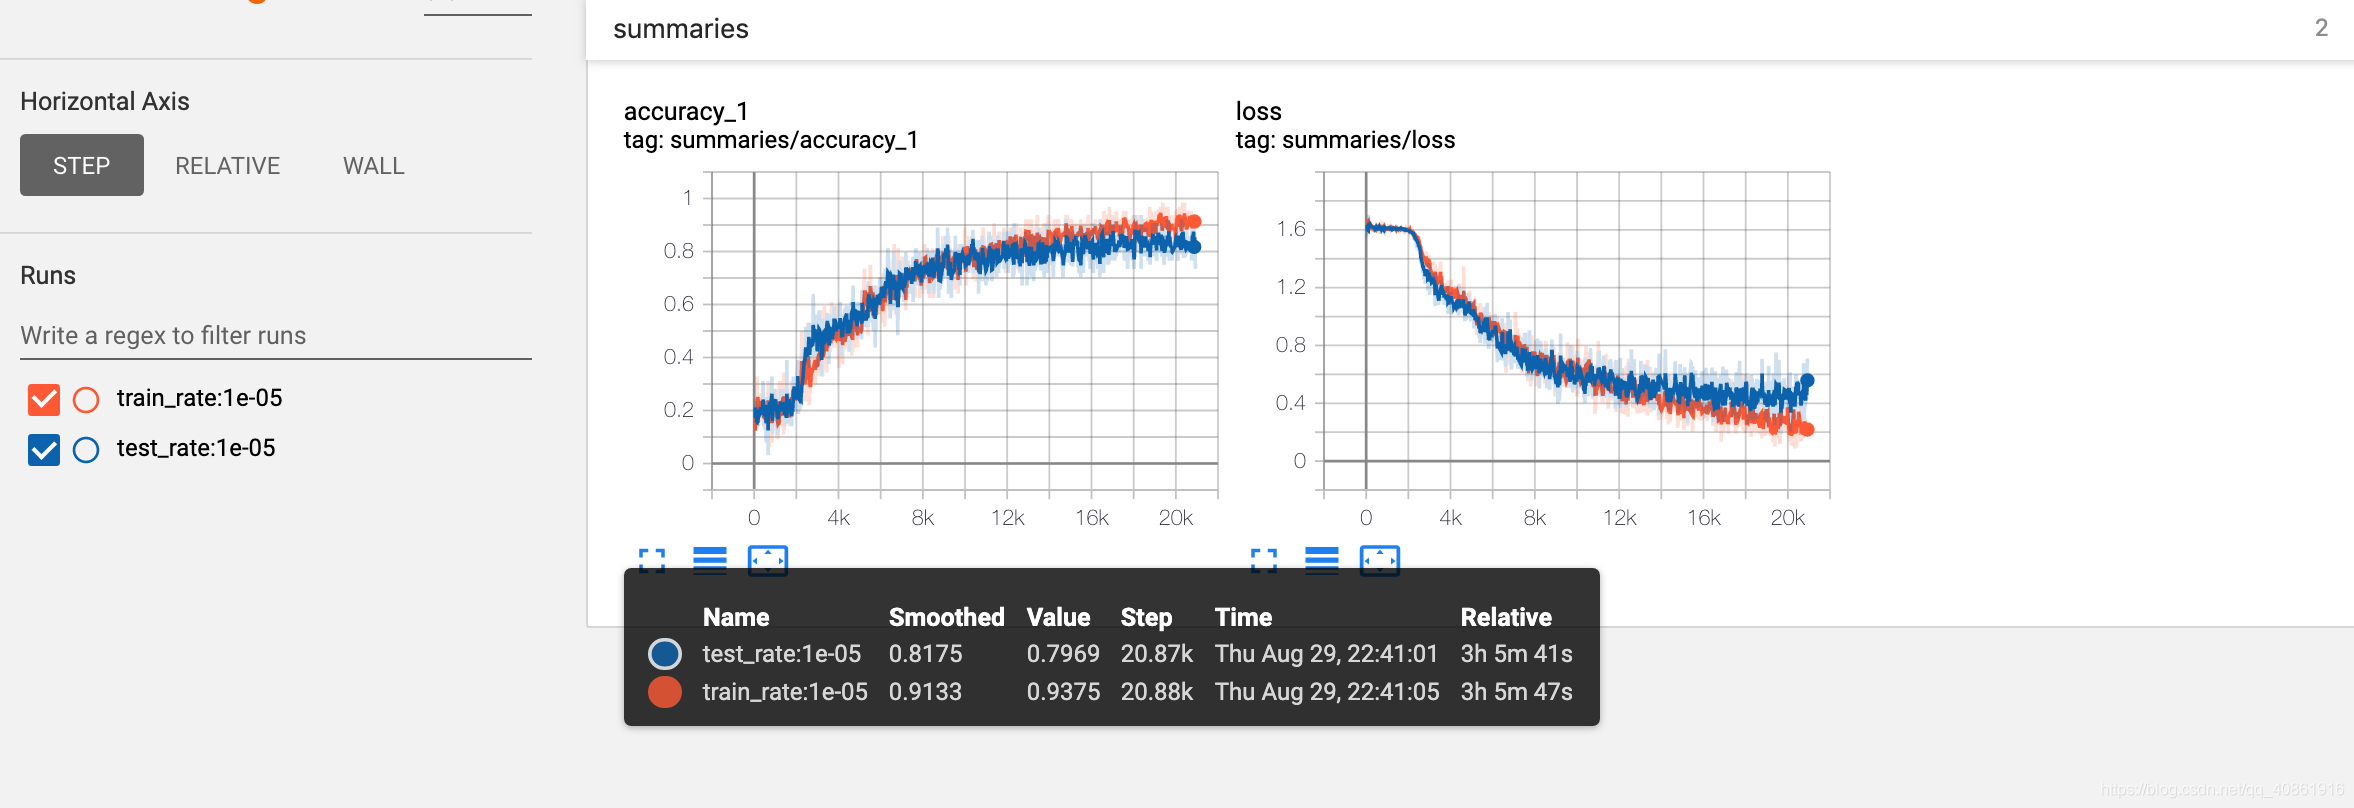Click the Value 0.9375 in tooltip
Screen dimensions: 2354x808
(x=1063, y=692)
